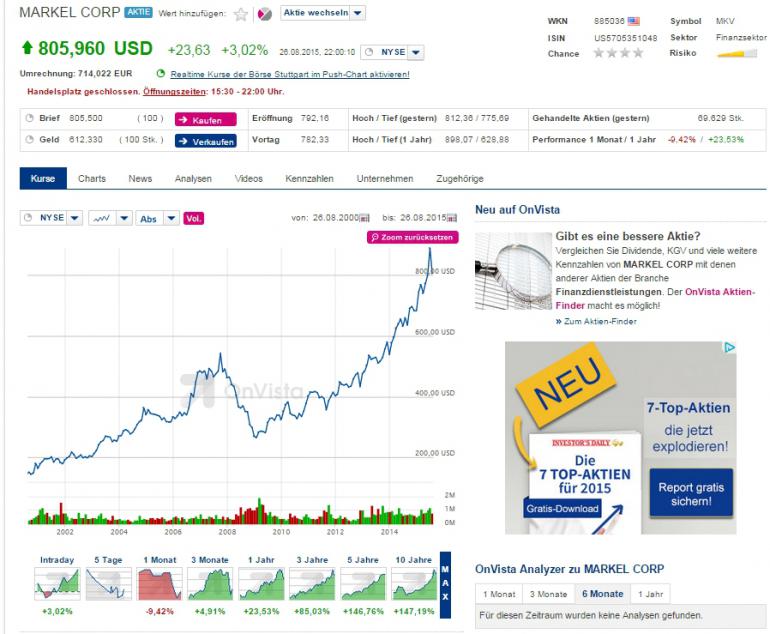Click 'Zoom zurücksetzen' to reset chart

pos(413,238)
